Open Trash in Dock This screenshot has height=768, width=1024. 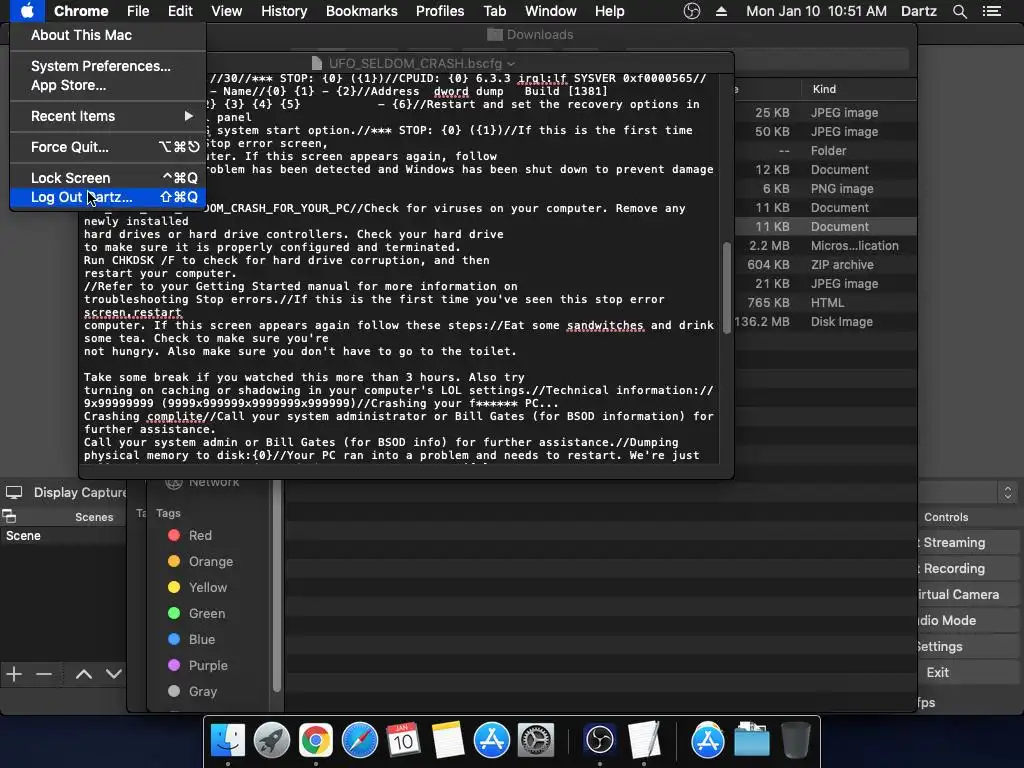795,740
